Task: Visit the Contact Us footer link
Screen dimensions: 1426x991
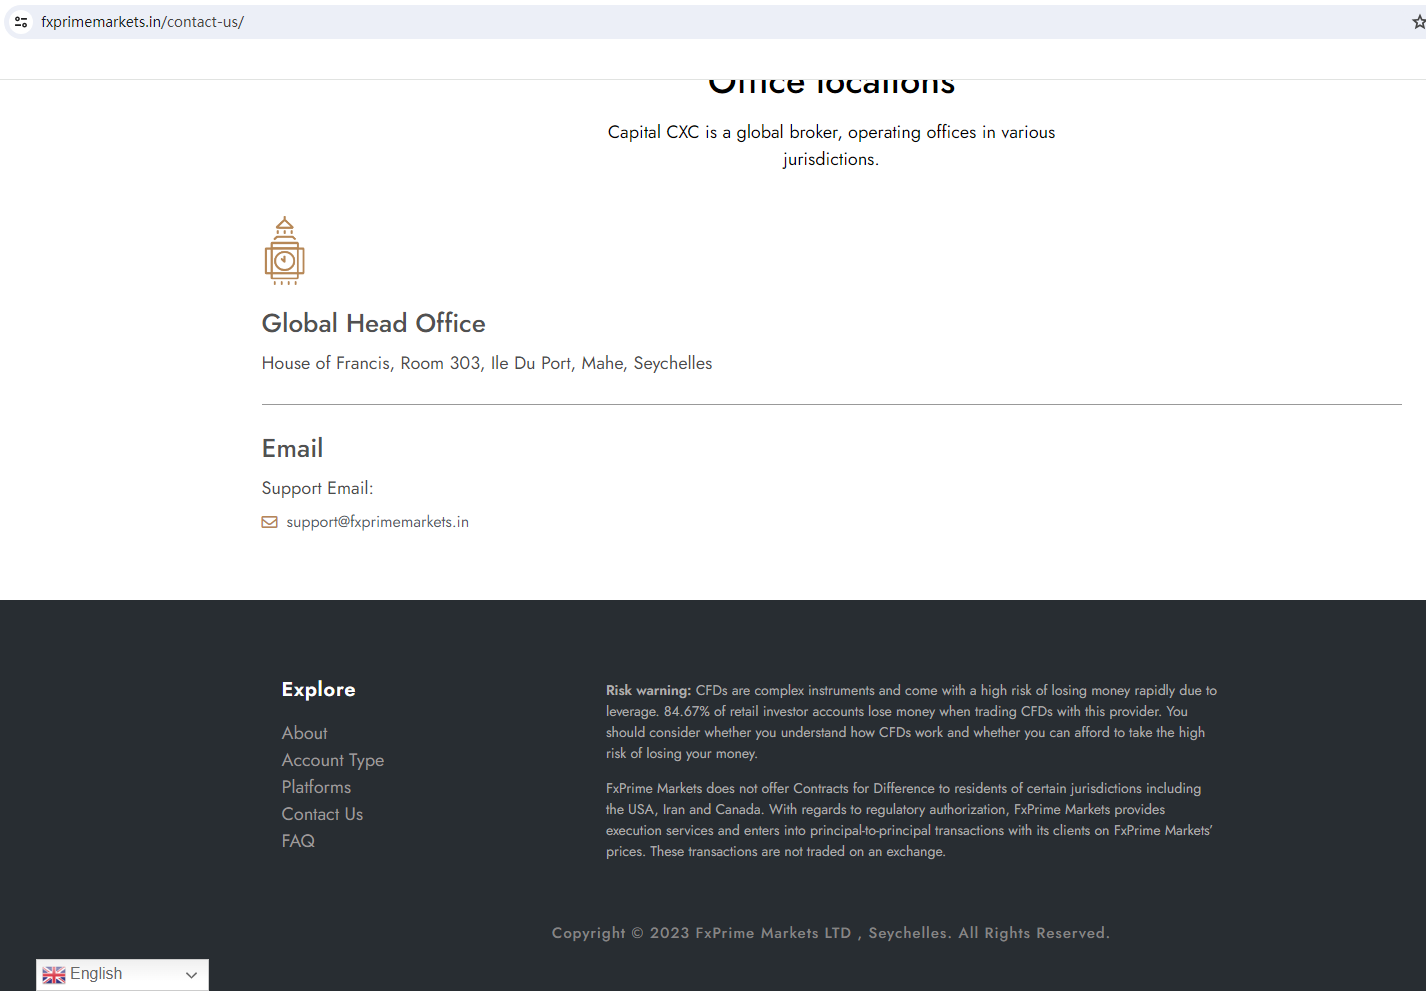Action: coord(322,814)
